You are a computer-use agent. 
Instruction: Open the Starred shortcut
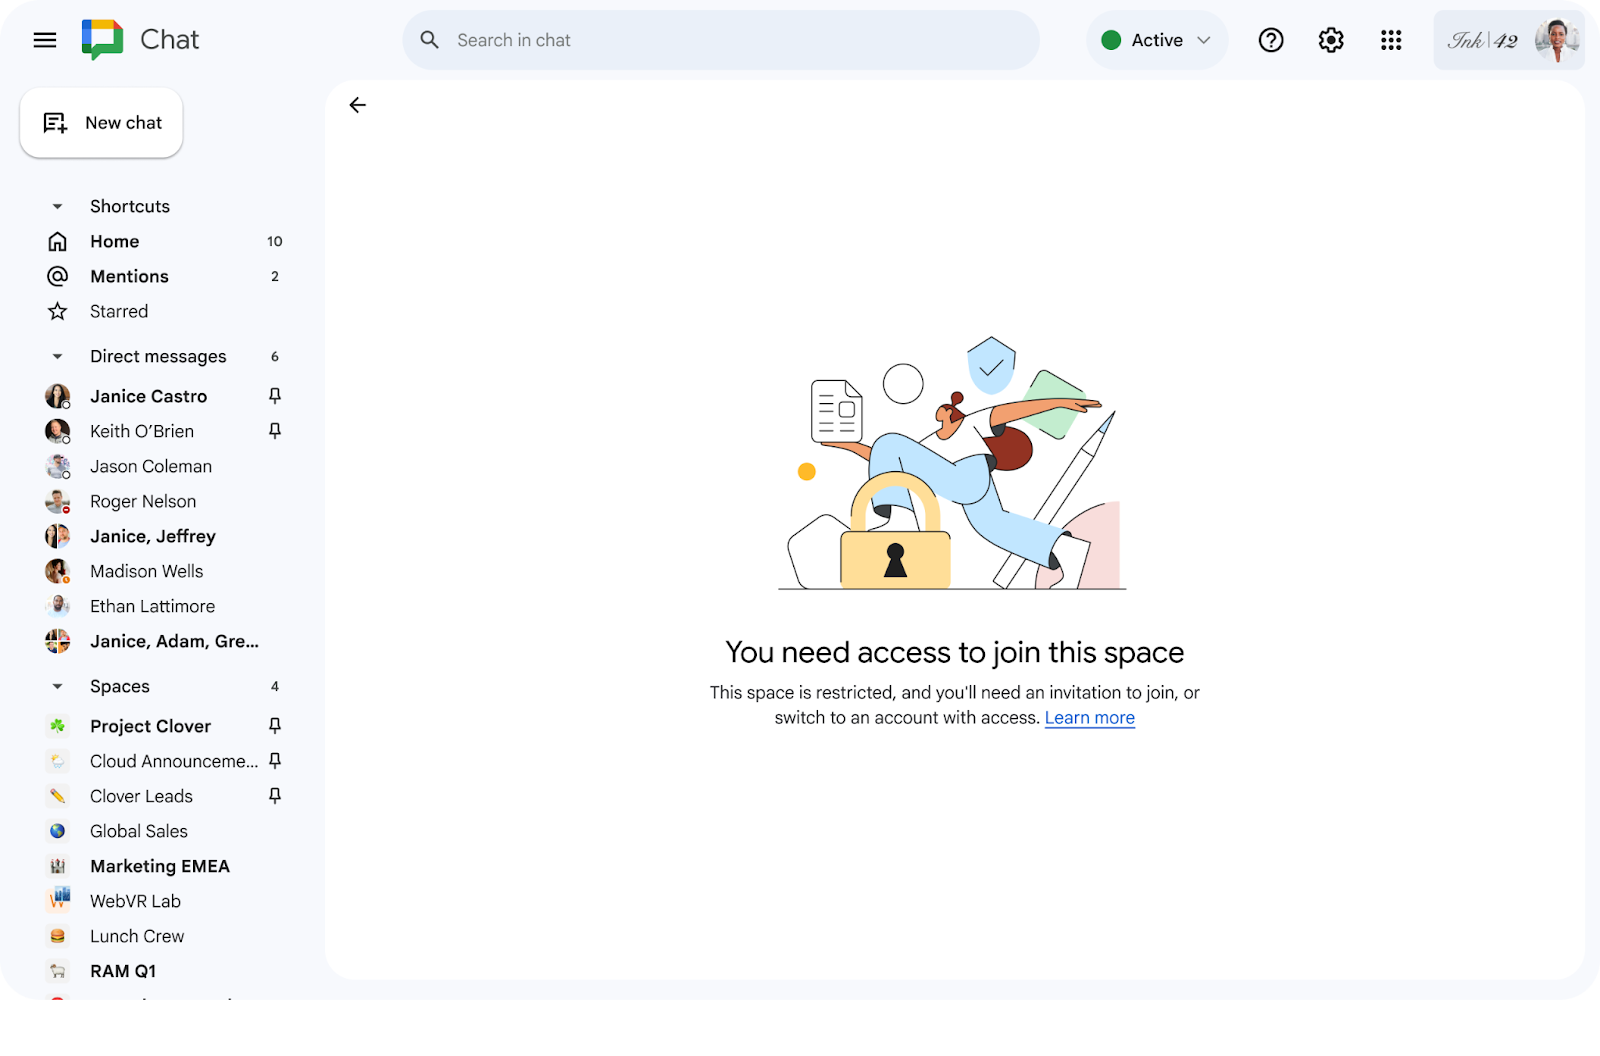point(119,311)
